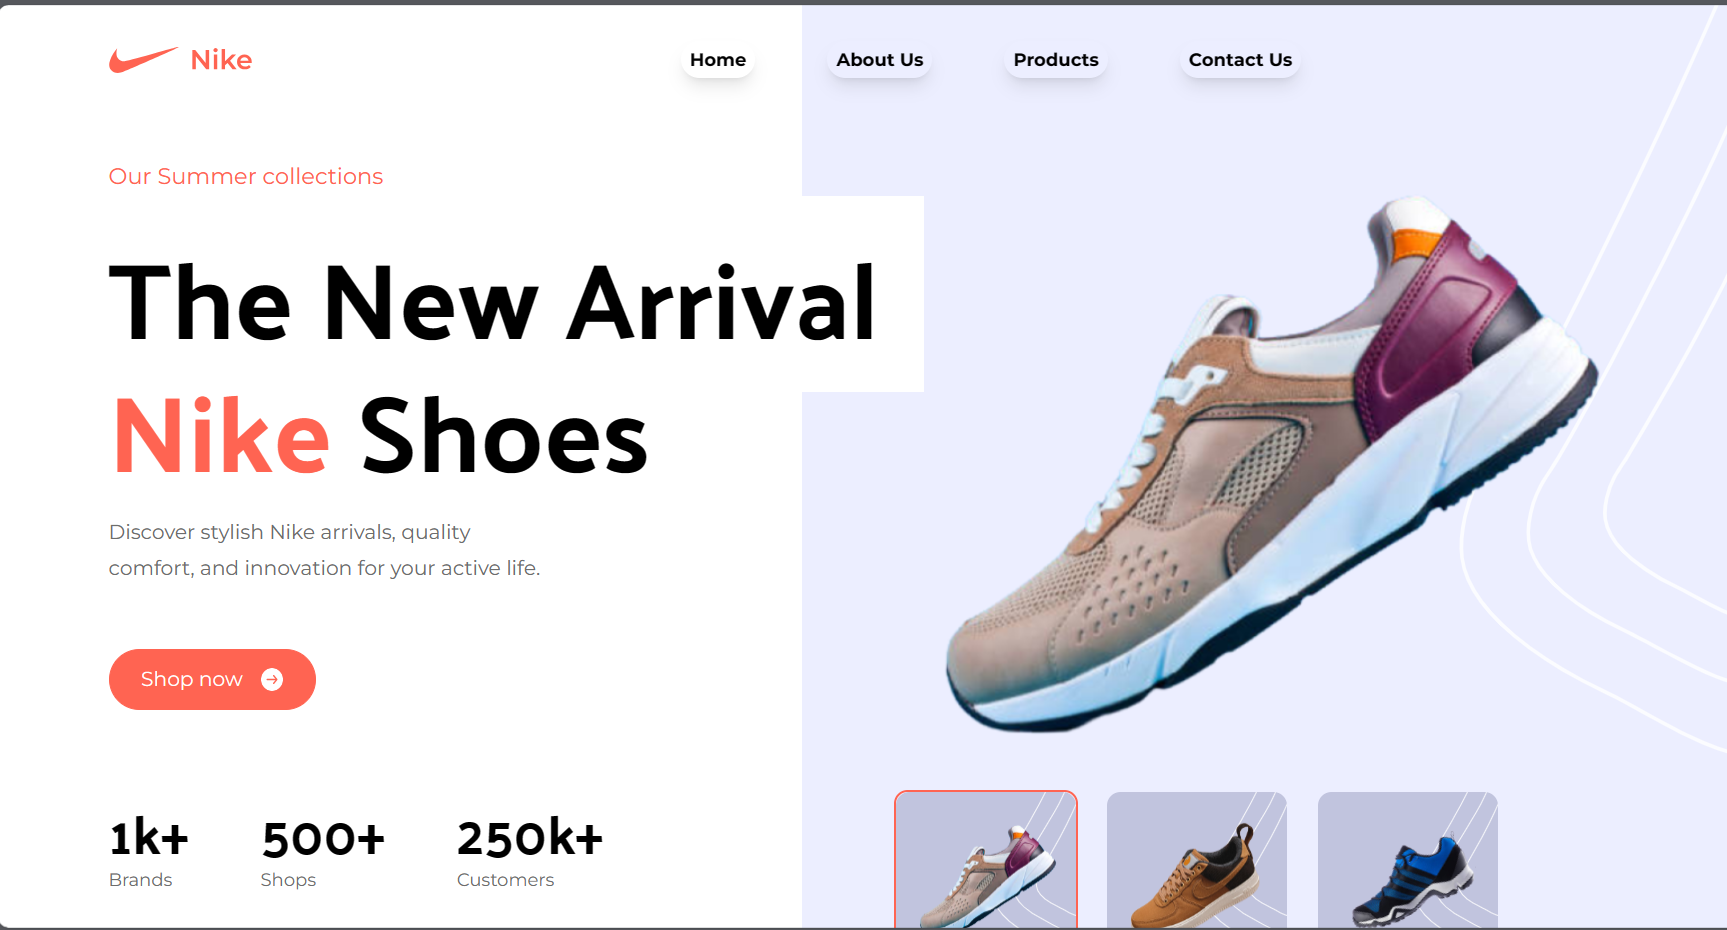Click the 250k+ Customers statistic
The width and height of the screenshot is (1727, 930).
click(530, 852)
